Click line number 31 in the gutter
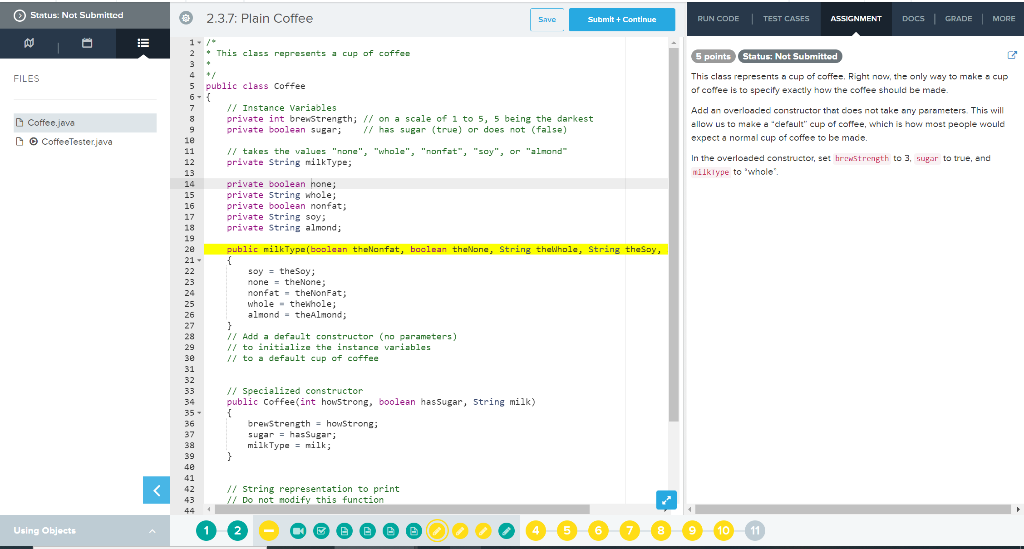 pyautogui.click(x=189, y=369)
